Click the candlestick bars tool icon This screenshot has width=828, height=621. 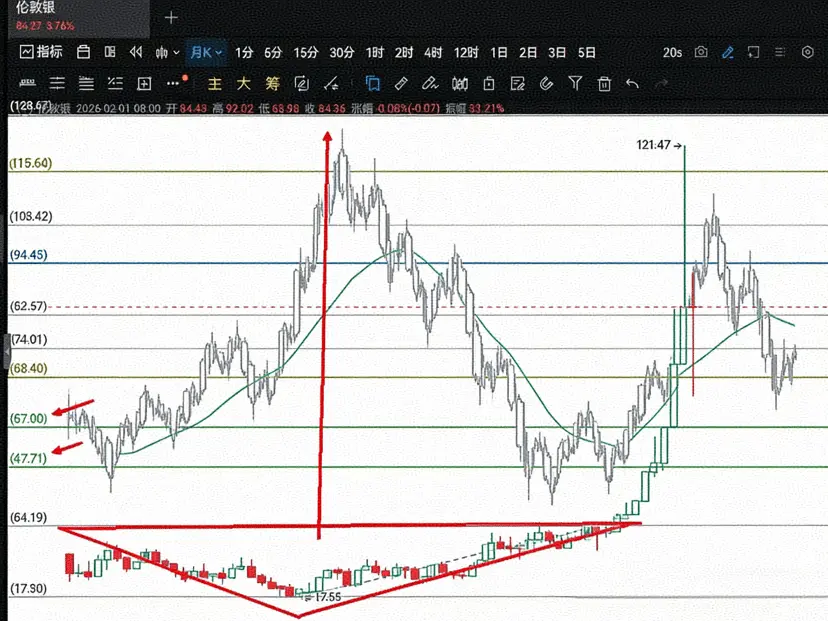[x=460, y=83]
